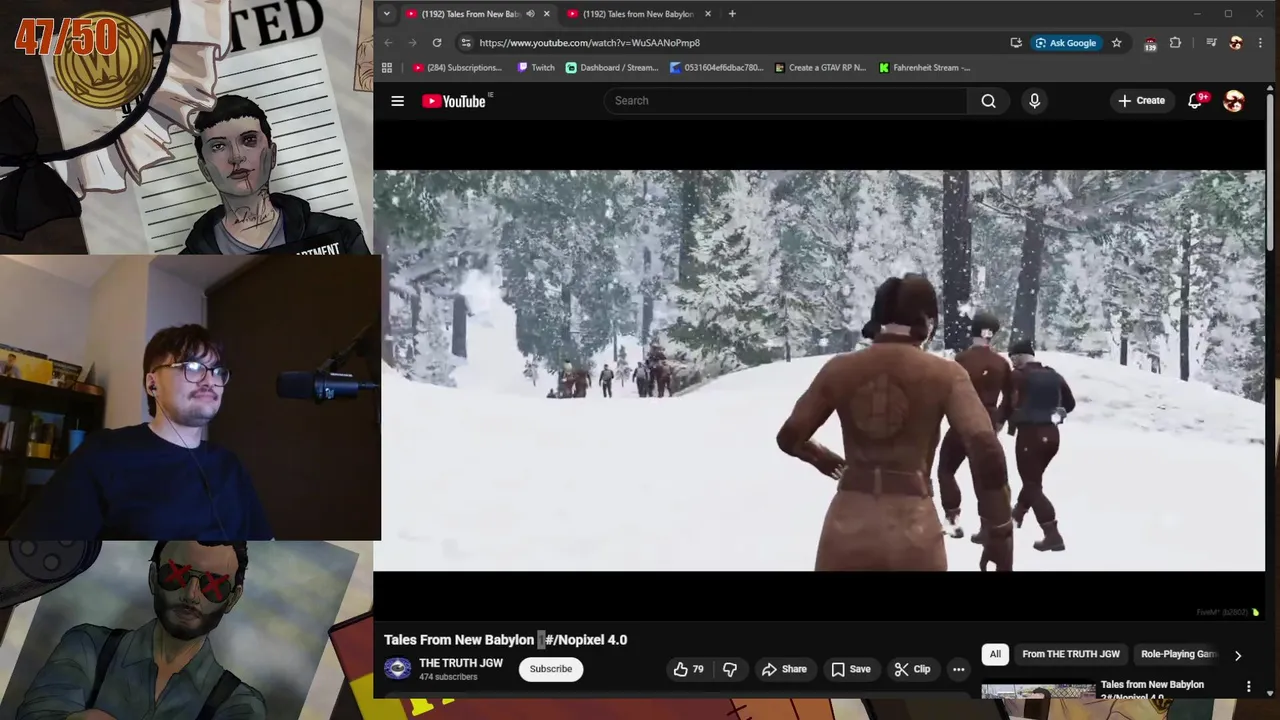Click Ask Google in address bar

tap(1066, 43)
